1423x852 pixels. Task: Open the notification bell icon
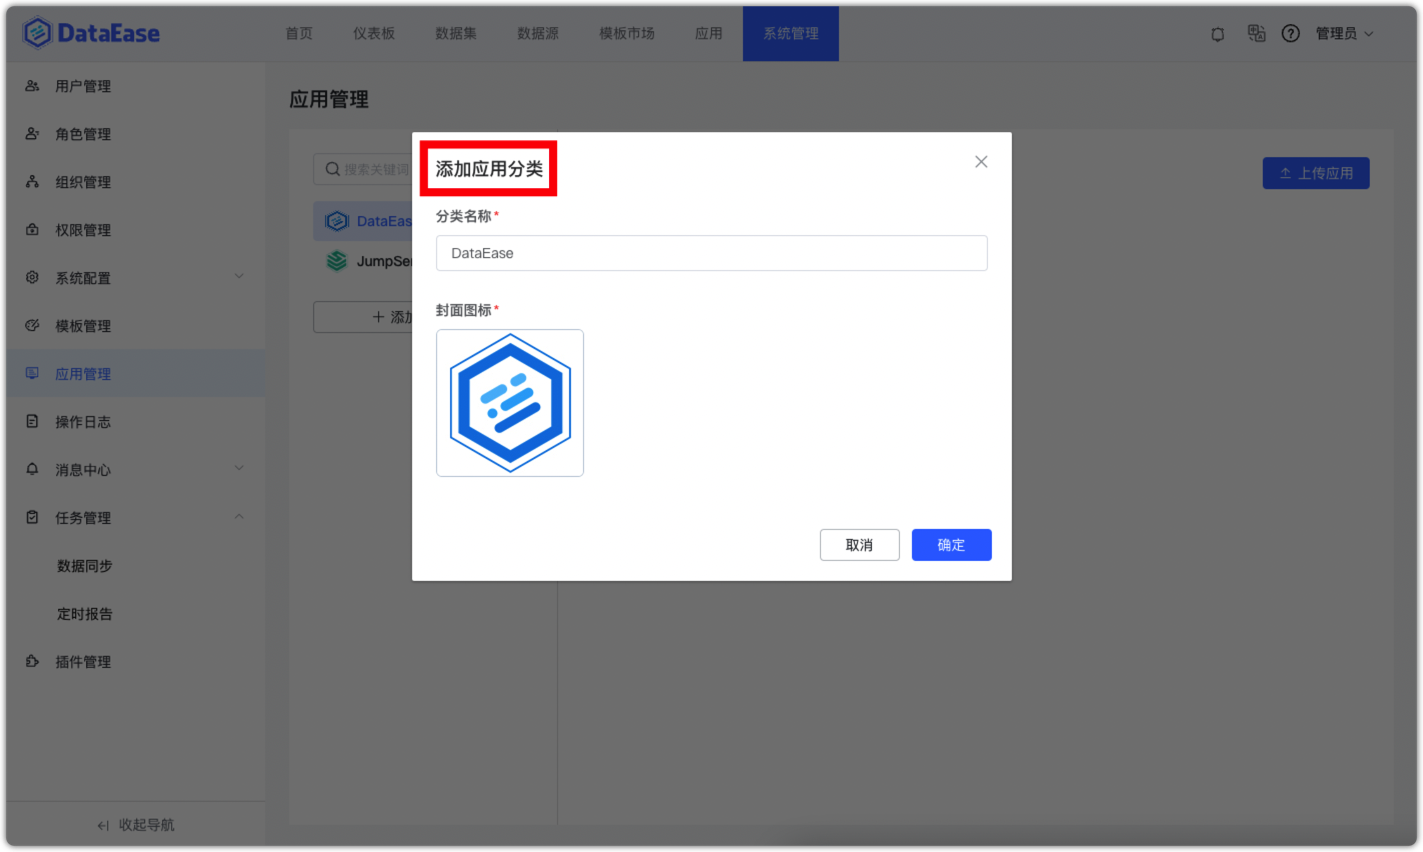pos(1217,33)
